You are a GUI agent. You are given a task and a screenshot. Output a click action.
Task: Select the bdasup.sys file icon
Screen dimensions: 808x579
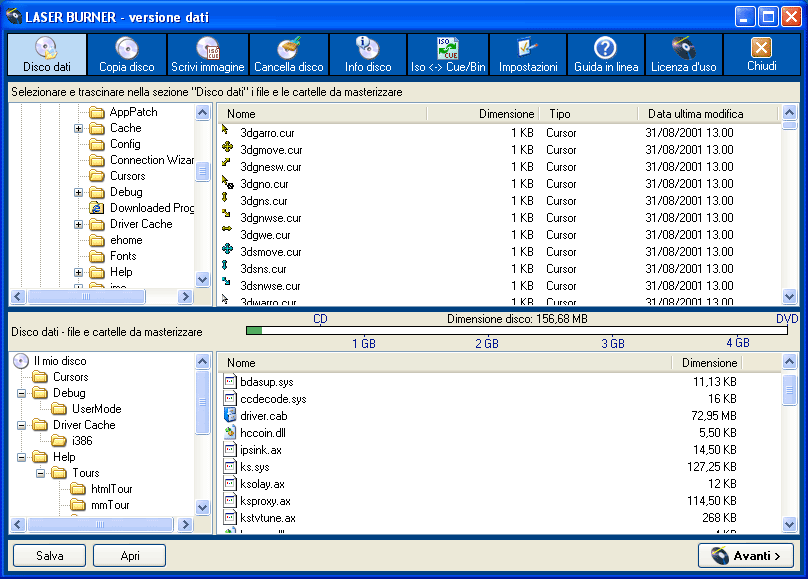230,381
